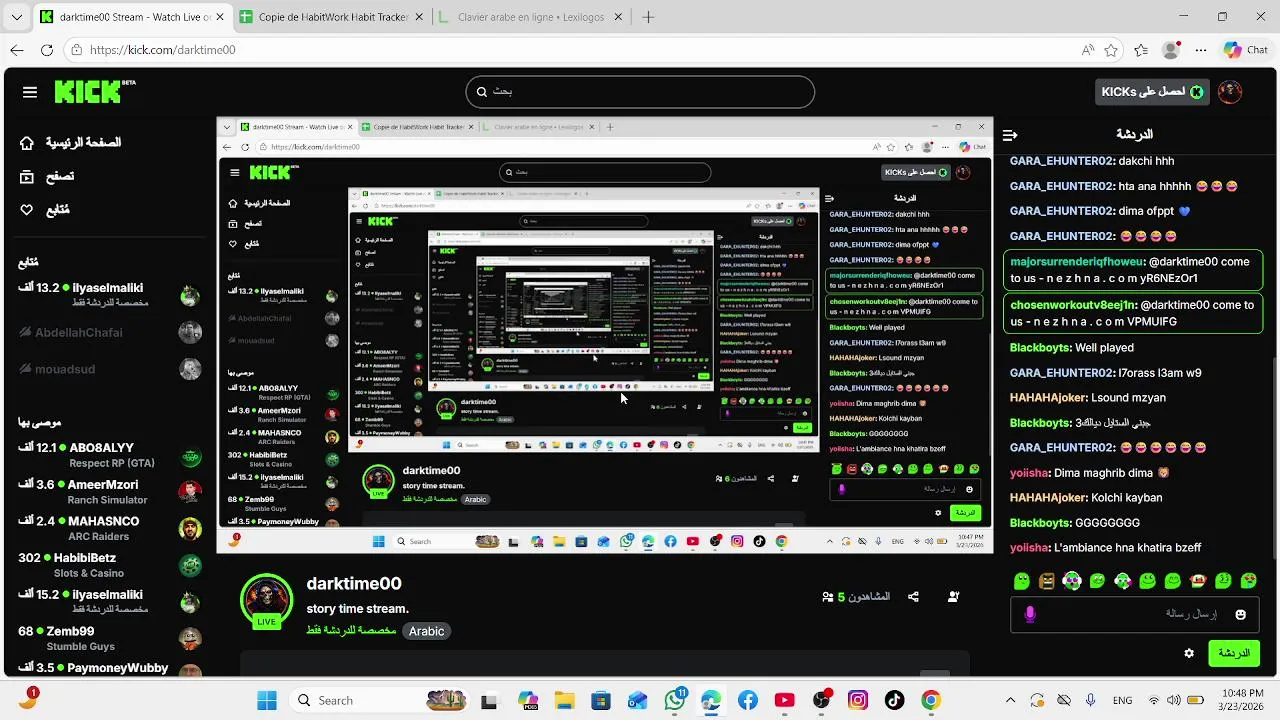The image size is (1280, 720).
Task: Click the follow user icon beside share
Action: (953, 597)
